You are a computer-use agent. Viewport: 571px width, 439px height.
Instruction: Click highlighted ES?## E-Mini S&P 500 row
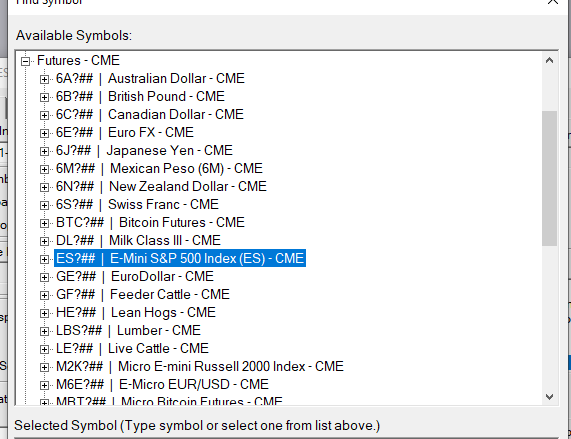[x=180, y=258]
